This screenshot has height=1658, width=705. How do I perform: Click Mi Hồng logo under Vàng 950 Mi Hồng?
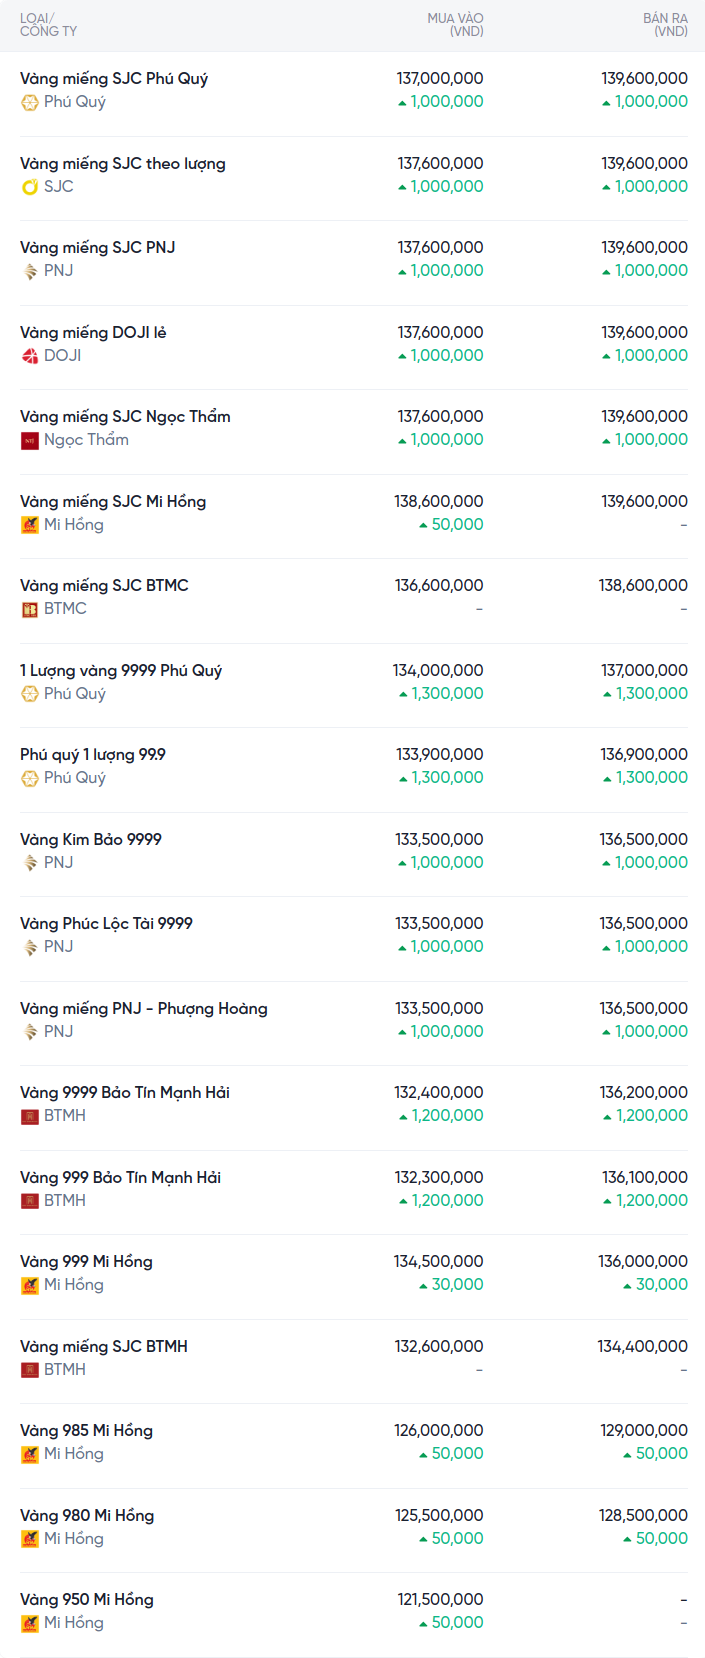[30, 1623]
